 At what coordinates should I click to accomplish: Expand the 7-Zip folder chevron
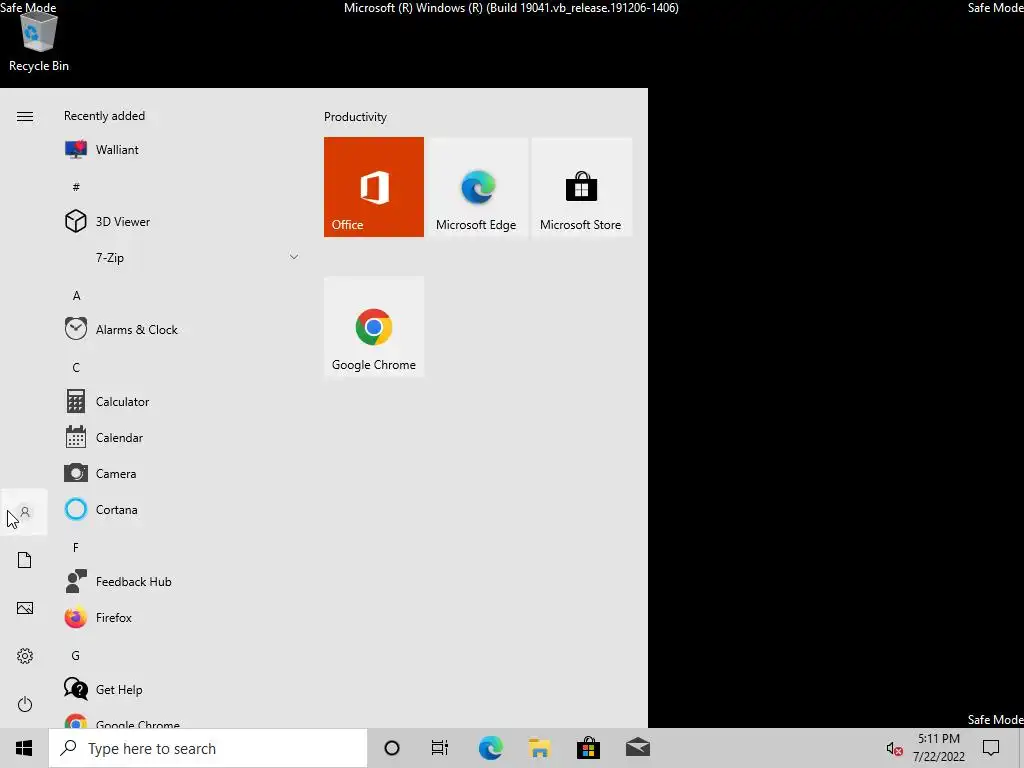294,257
